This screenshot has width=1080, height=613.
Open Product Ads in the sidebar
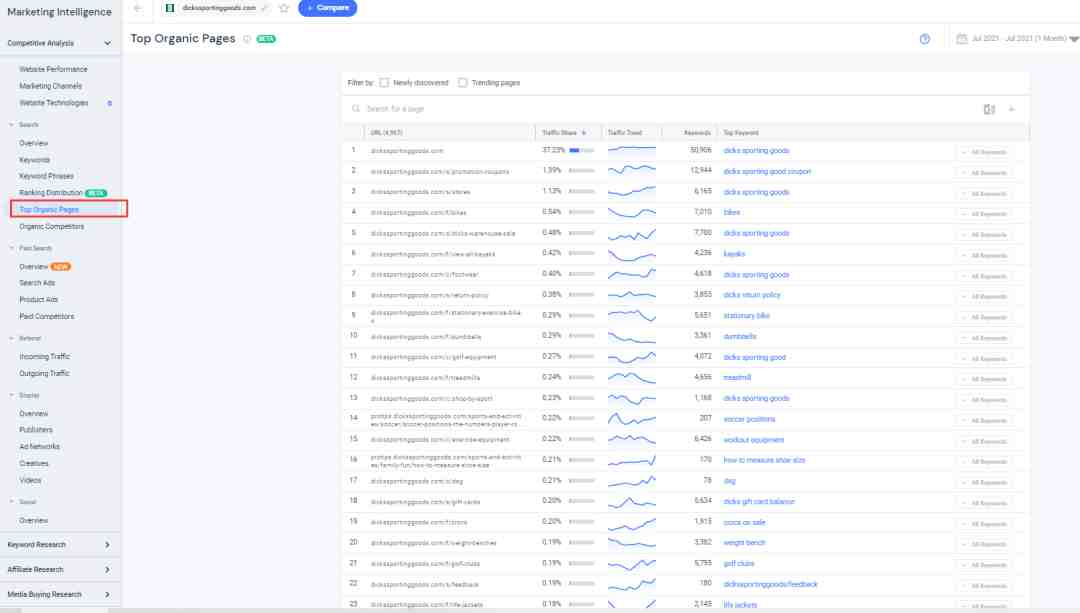coord(39,300)
